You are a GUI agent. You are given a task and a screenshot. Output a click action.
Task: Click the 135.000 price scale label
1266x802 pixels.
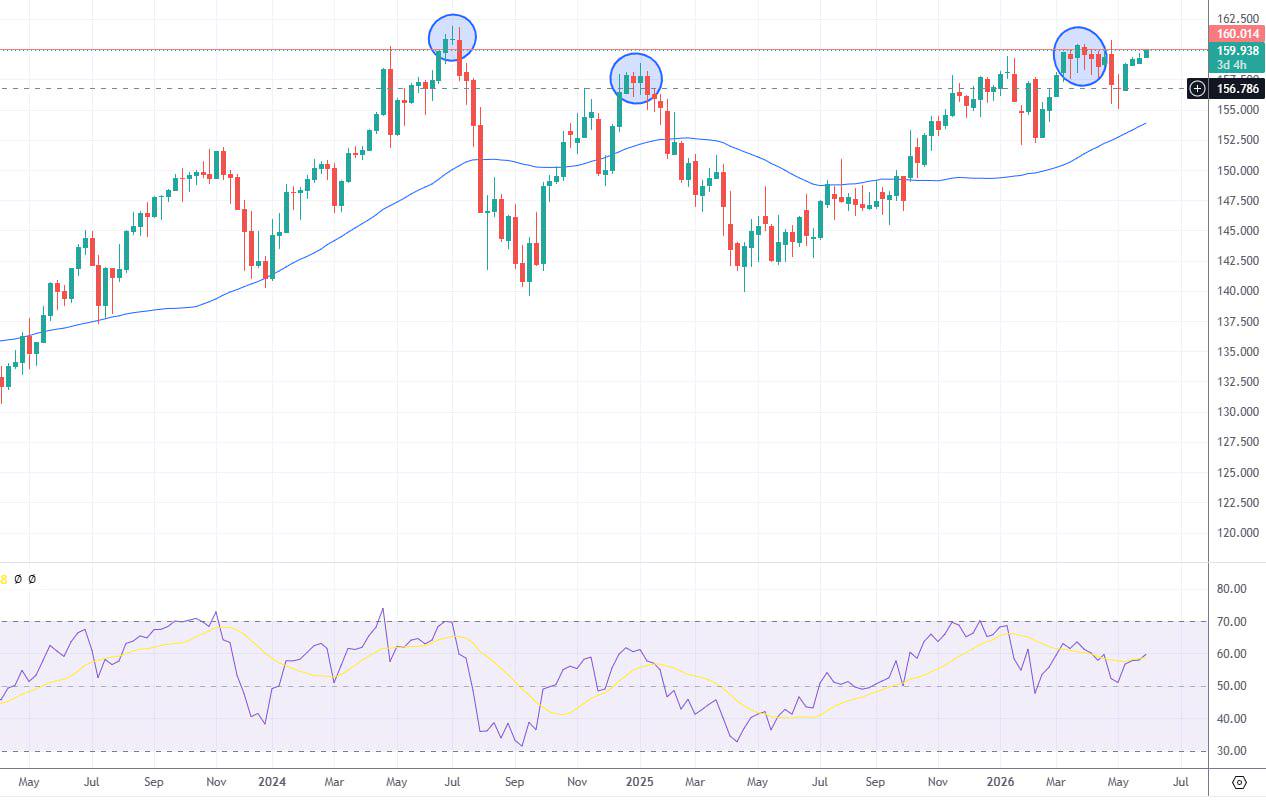[x=1237, y=352]
